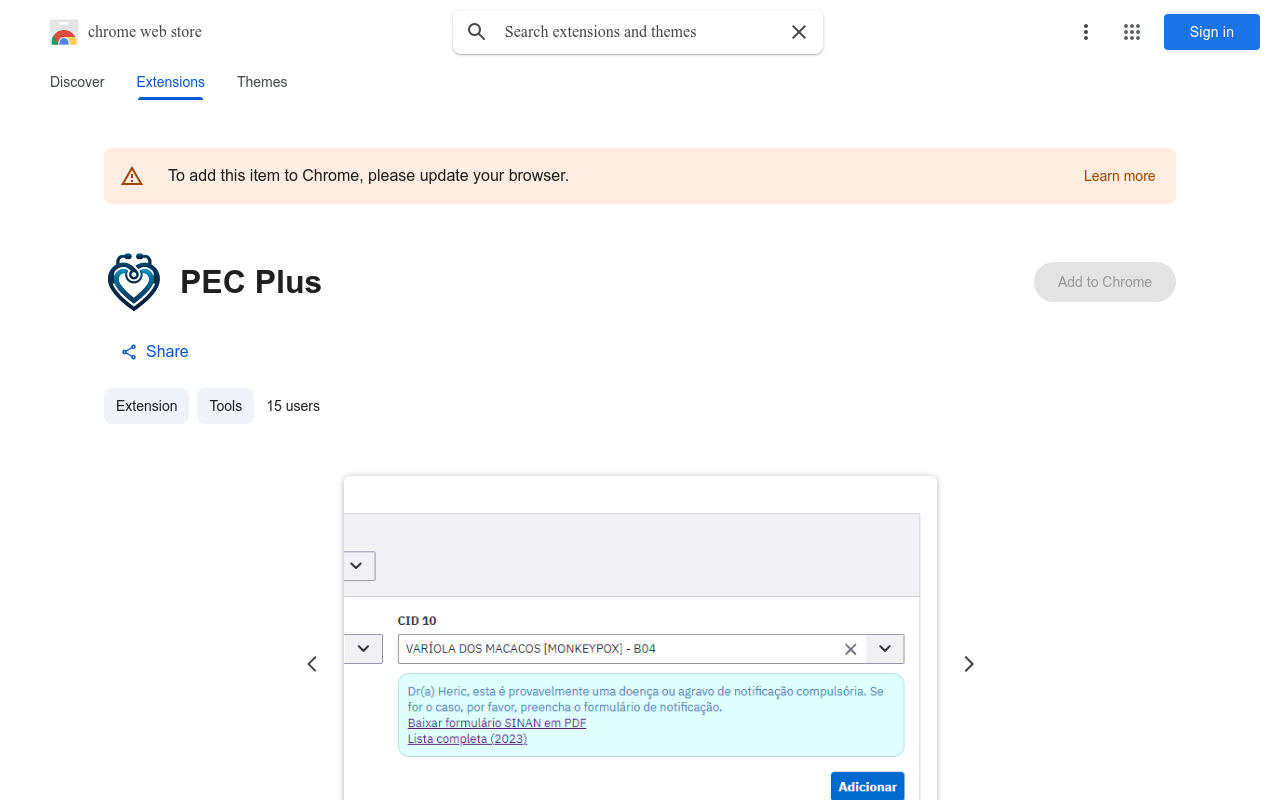
Task: Click the search magnifier icon
Action: coord(477,32)
